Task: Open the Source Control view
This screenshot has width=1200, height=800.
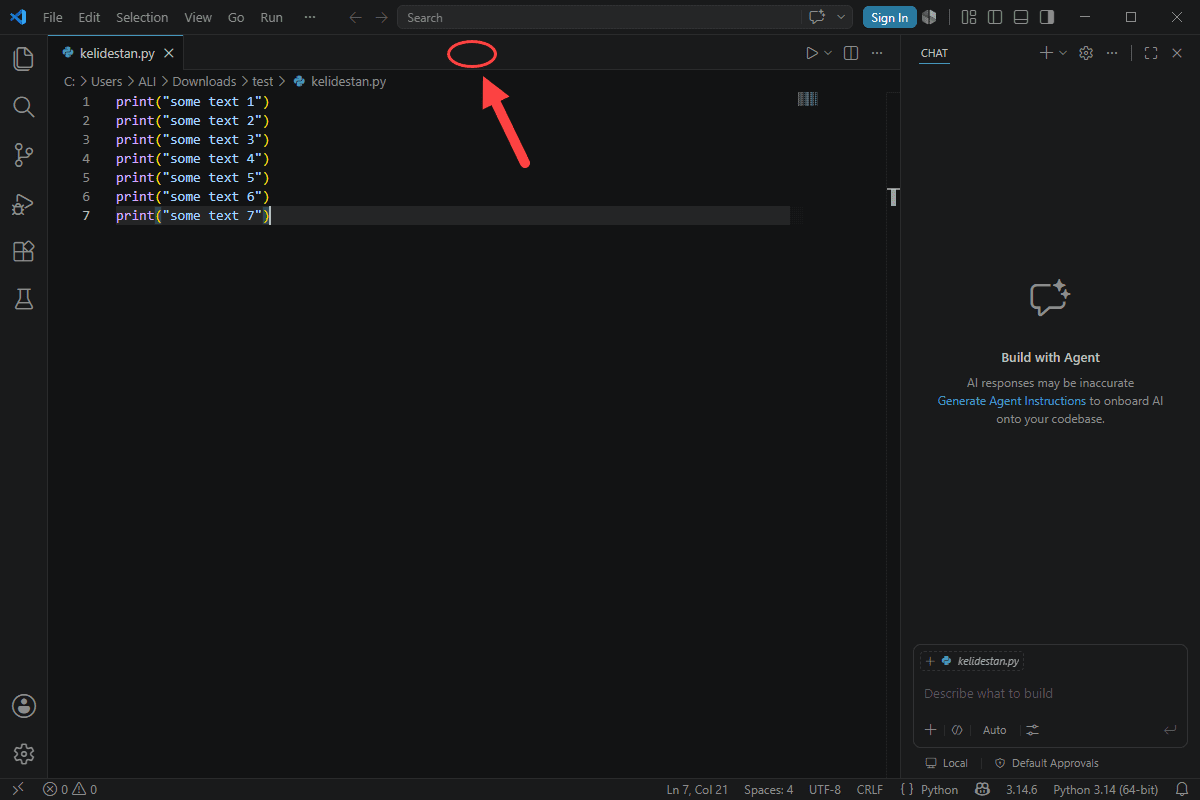Action: point(24,155)
